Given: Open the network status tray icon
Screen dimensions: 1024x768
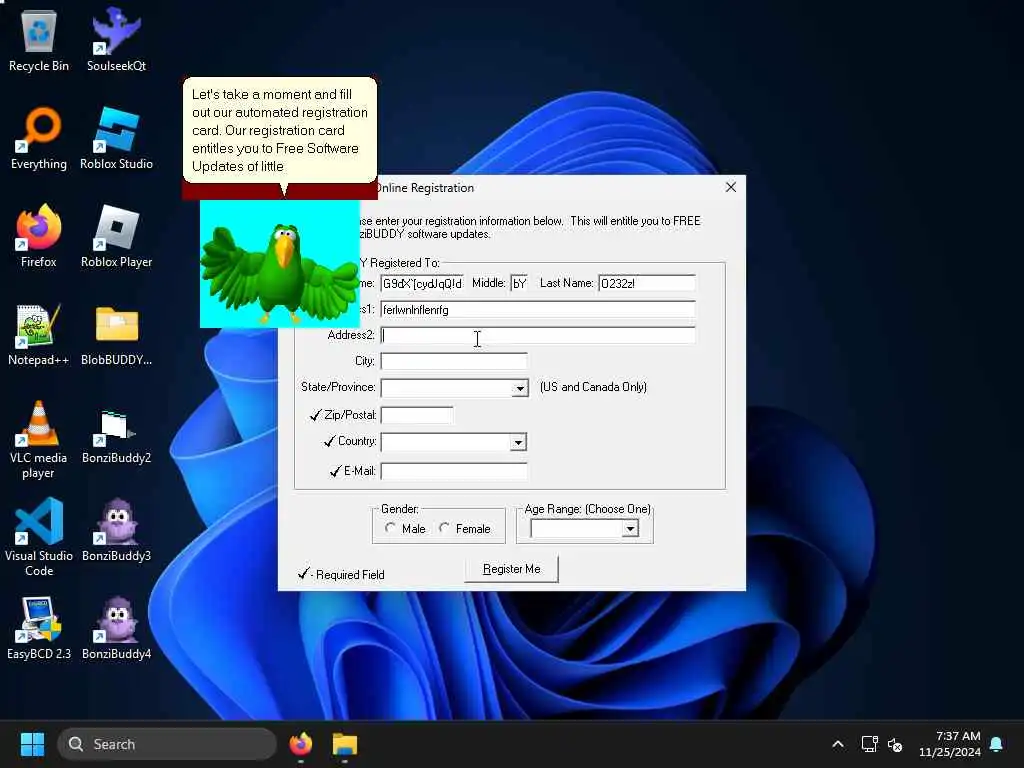Looking at the screenshot, I should click(x=869, y=744).
